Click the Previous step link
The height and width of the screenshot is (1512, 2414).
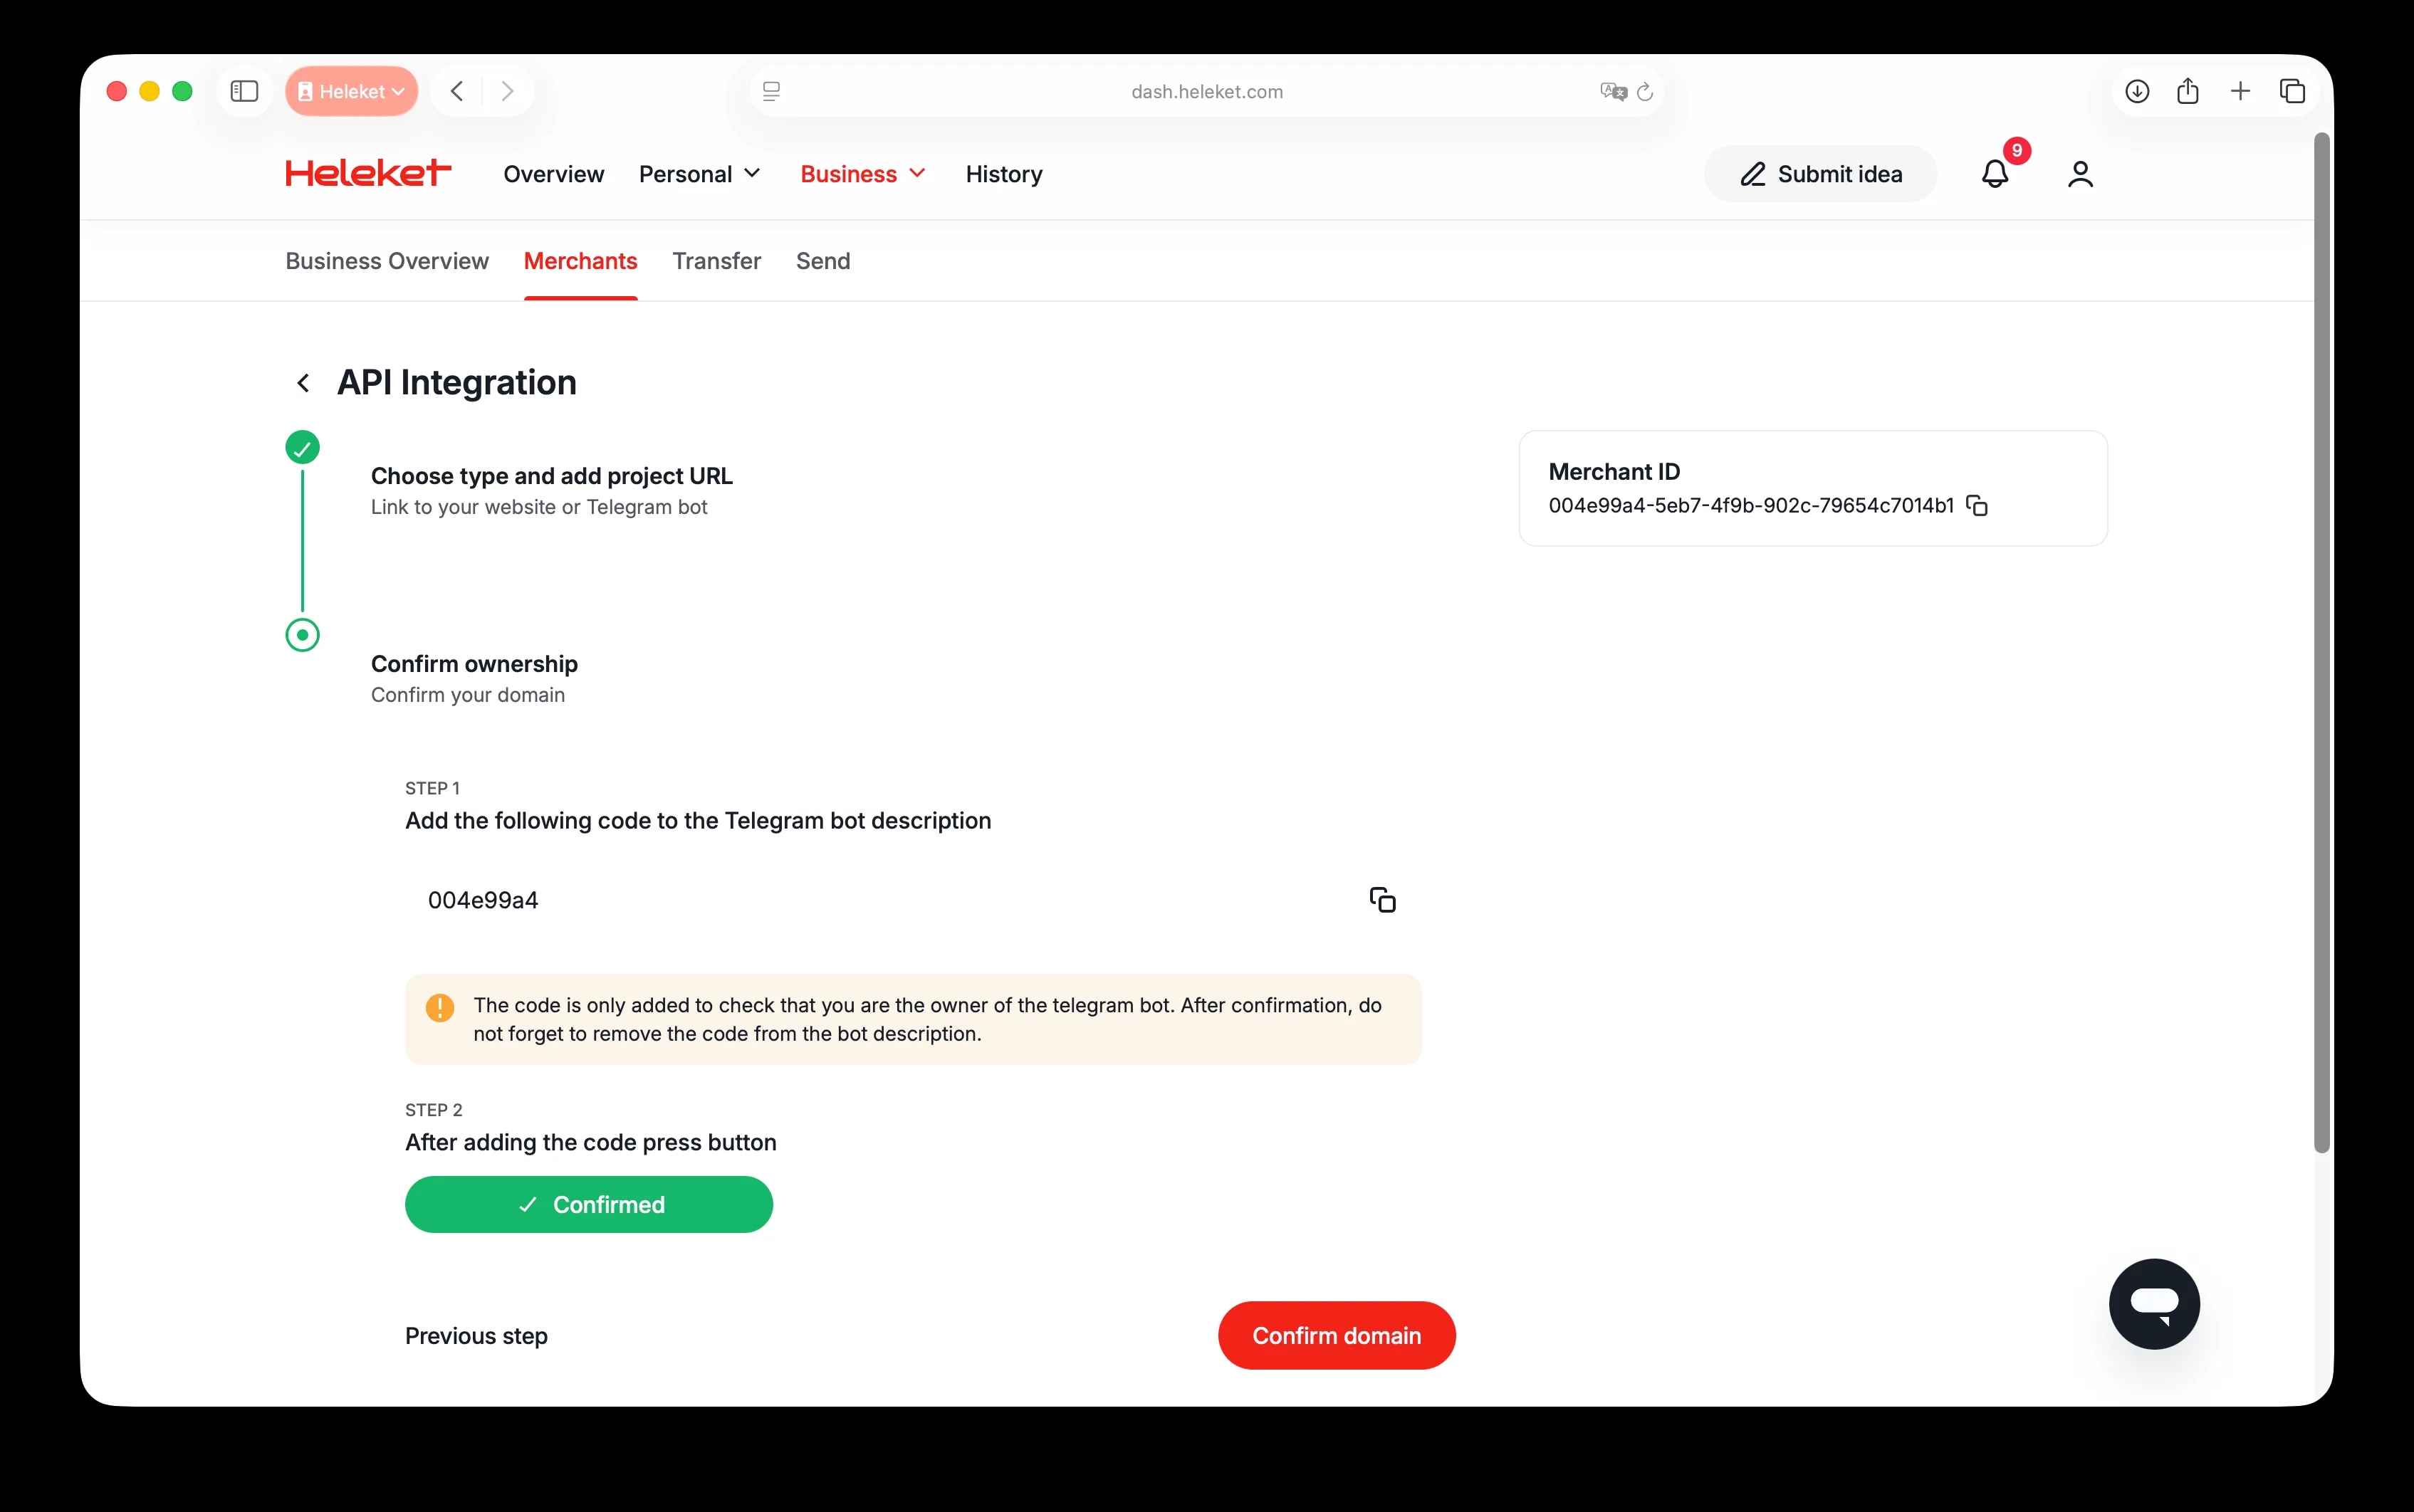coord(476,1336)
